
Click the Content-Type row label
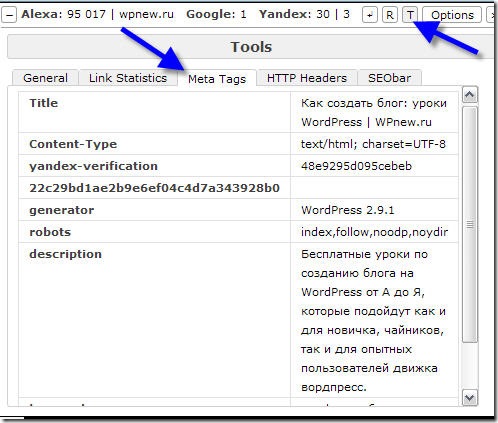tap(73, 144)
